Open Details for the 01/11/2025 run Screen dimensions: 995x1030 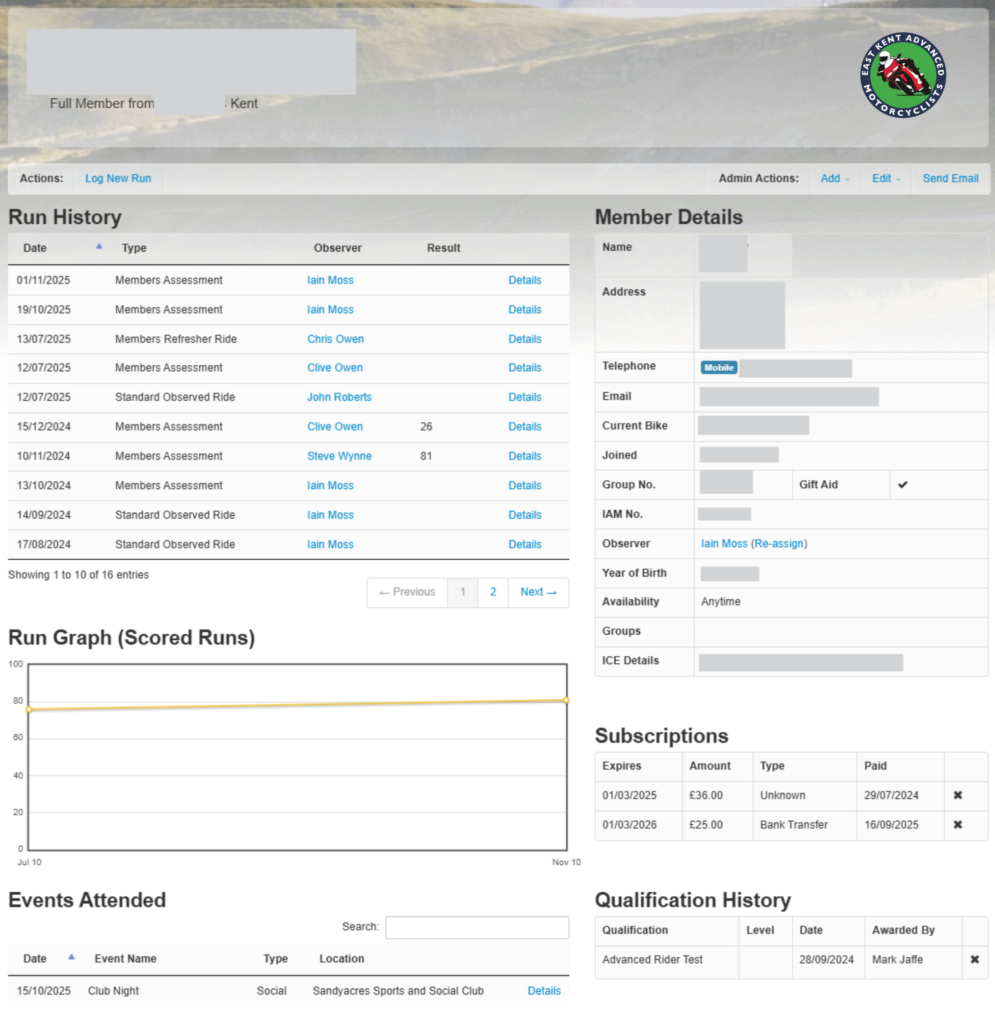click(524, 280)
